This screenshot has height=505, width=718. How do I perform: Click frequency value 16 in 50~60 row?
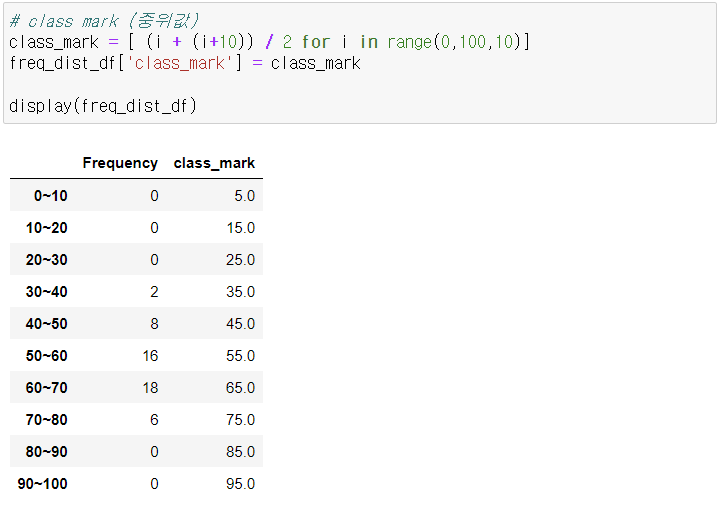point(151,356)
